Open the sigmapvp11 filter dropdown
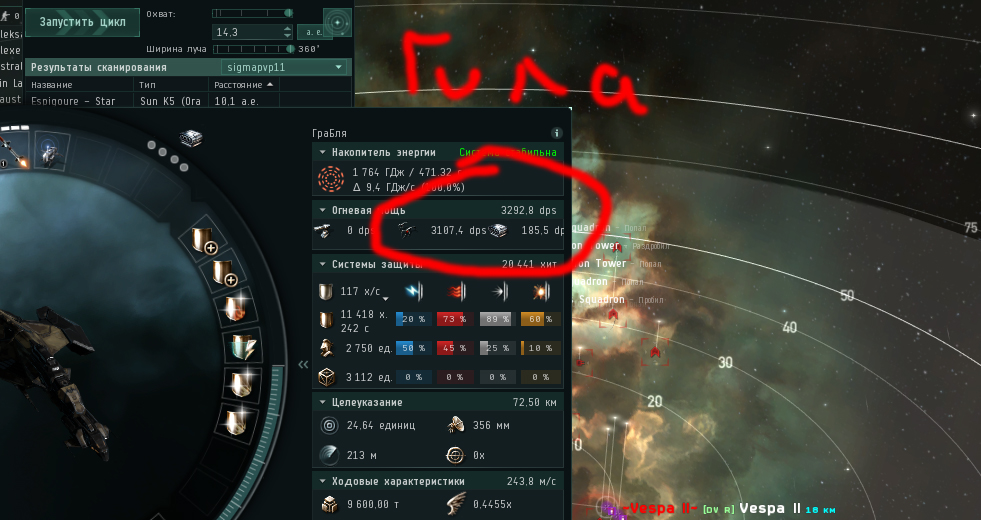Viewport: 981px width, 520px height. pos(284,67)
